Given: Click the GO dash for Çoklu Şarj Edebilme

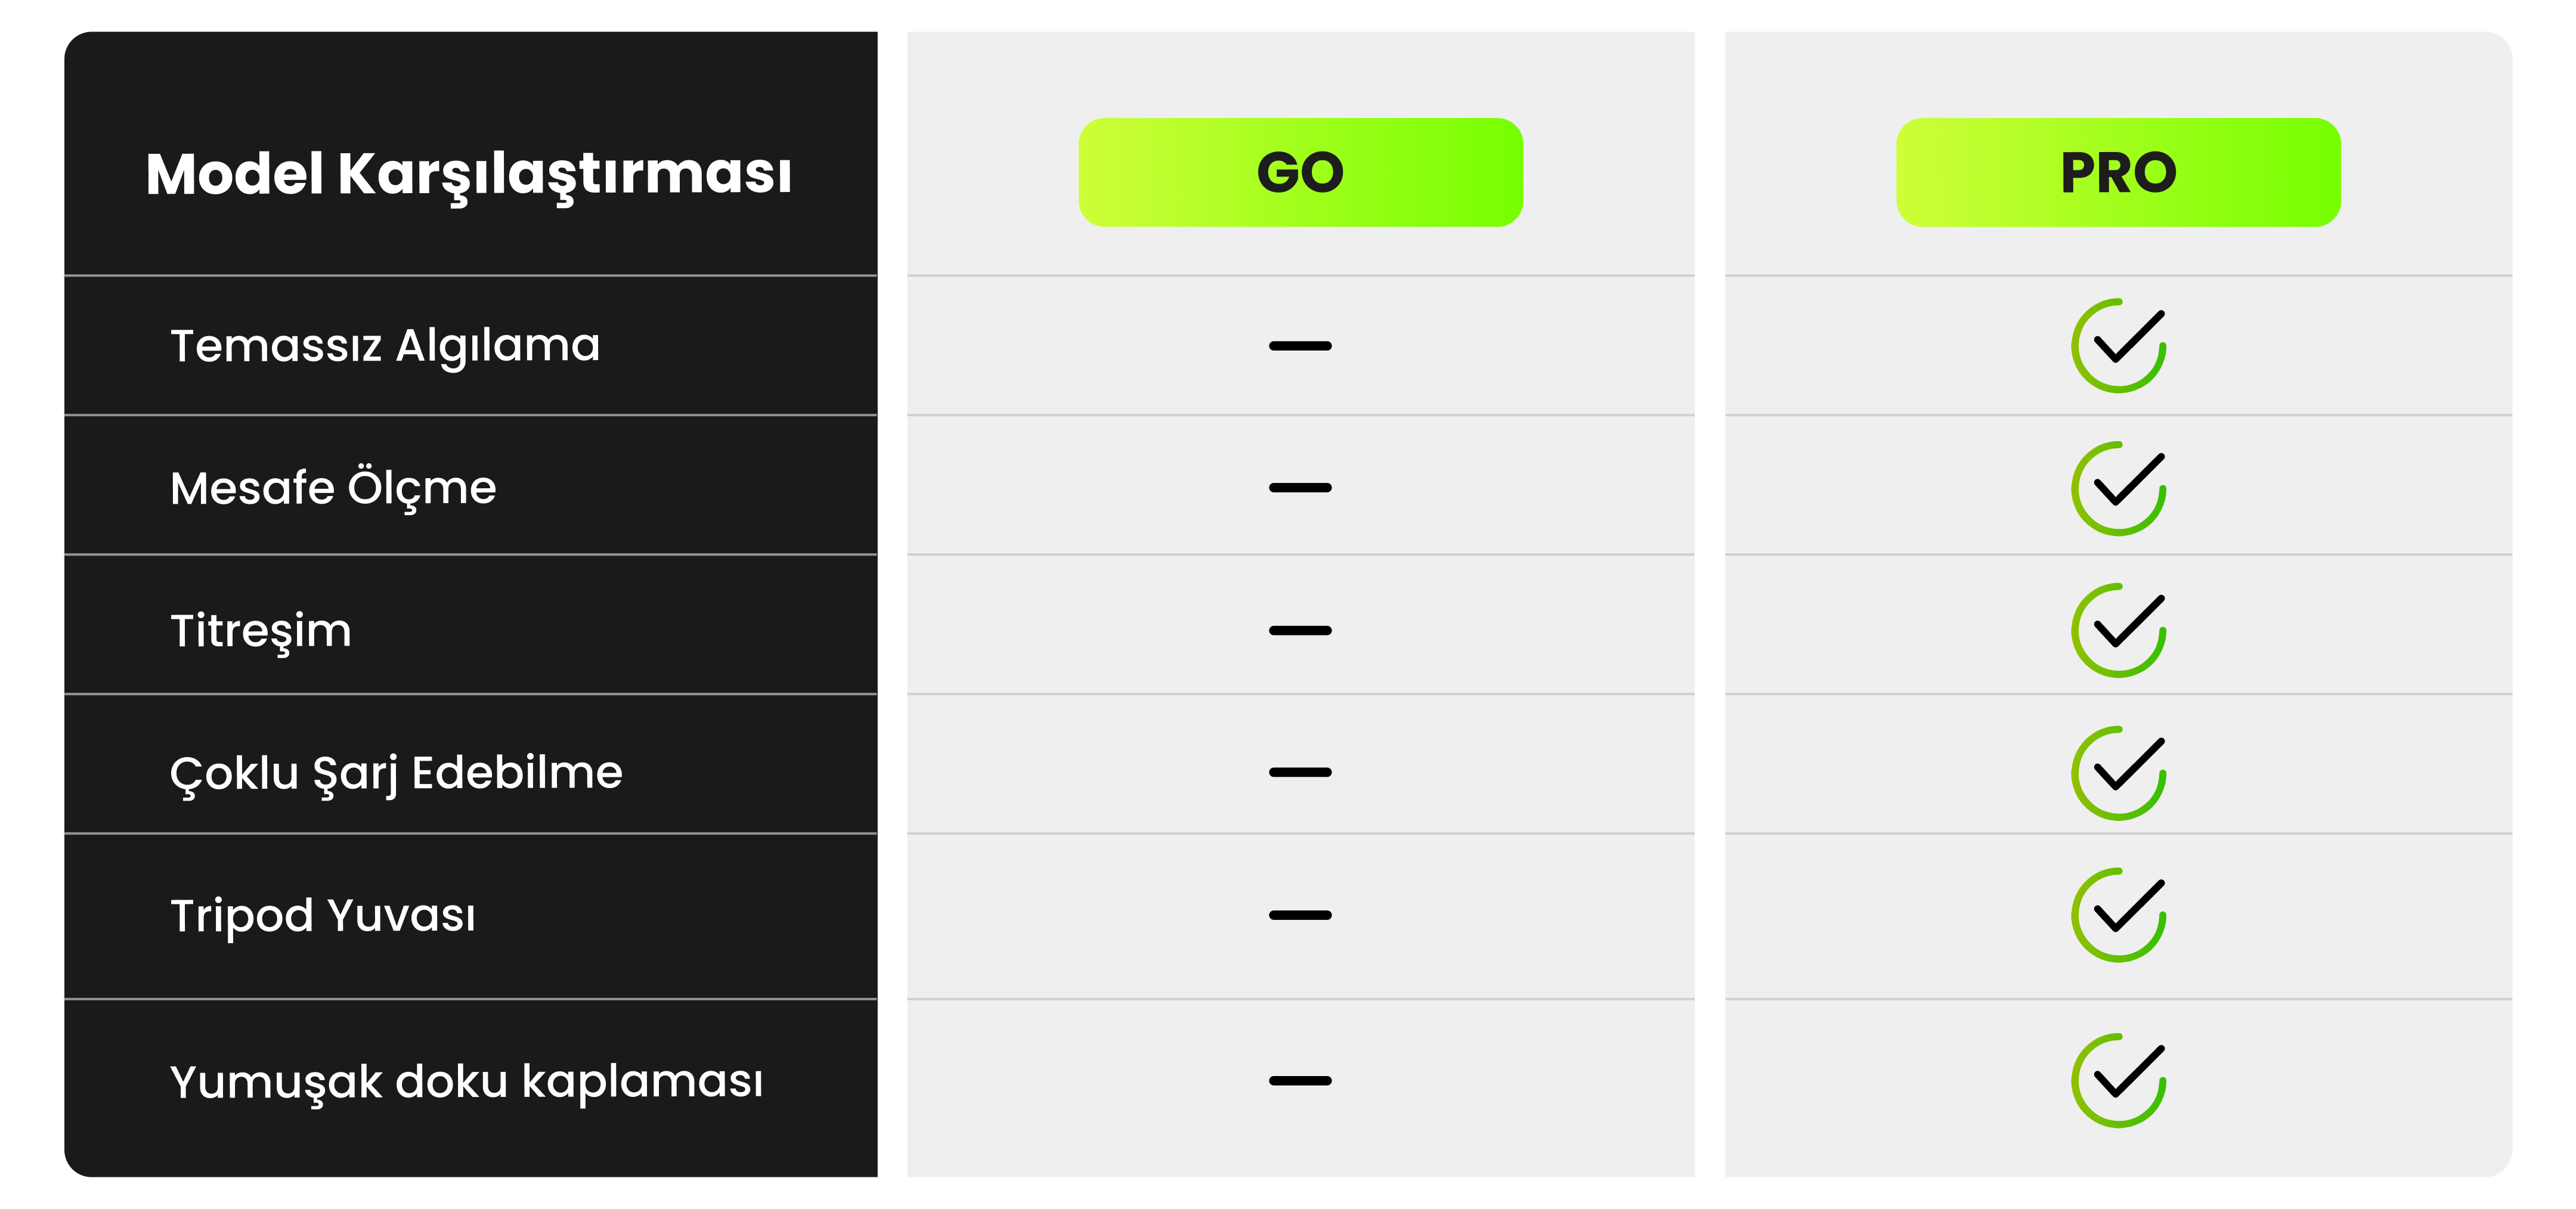Looking at the screenshot, I should (x=1300, y=772).
